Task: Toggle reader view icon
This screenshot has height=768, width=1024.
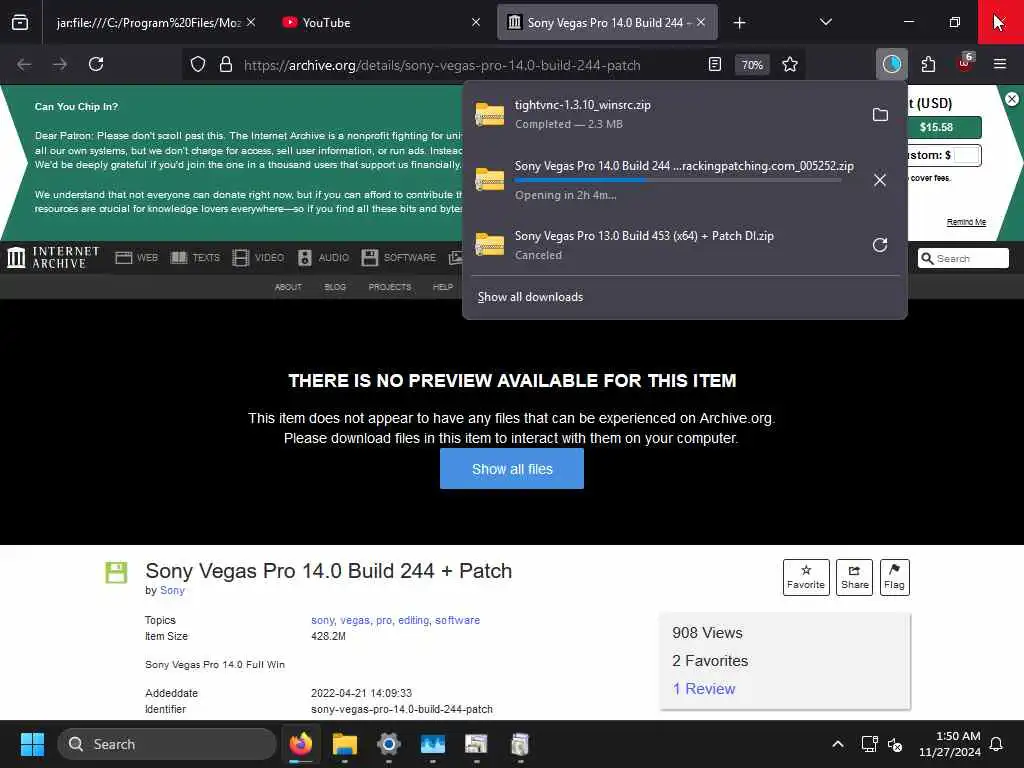Action: click(714, 64)
